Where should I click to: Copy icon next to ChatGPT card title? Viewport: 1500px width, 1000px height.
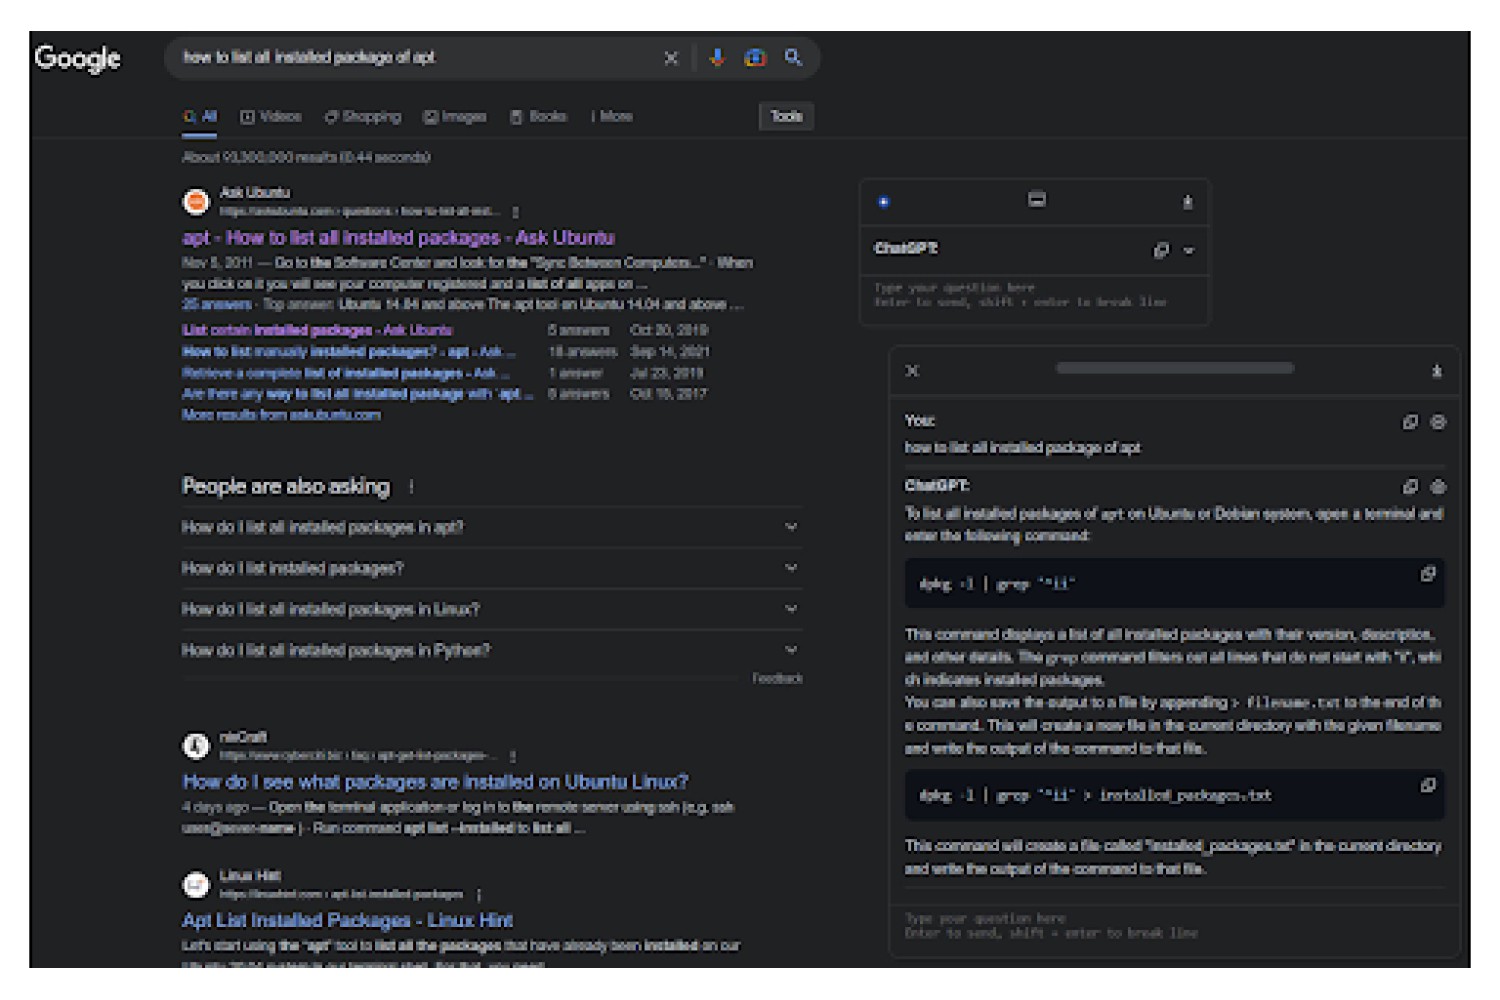click(x=1161, y=250)
